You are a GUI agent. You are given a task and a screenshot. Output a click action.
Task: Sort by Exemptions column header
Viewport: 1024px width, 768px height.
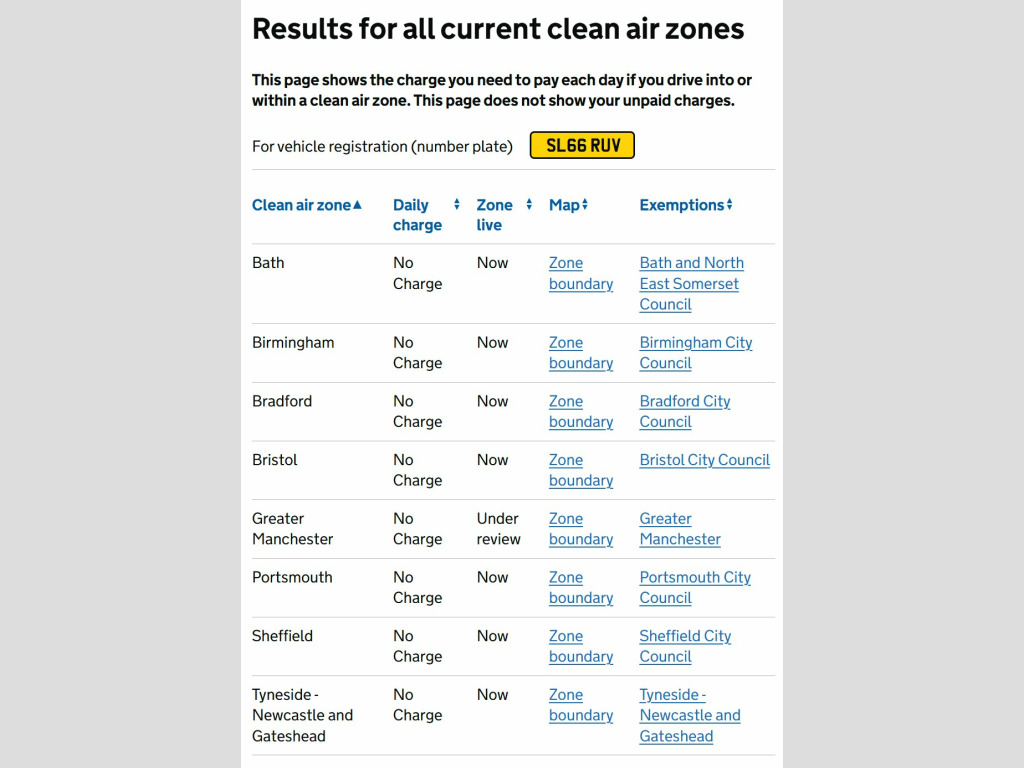click(x=682, y=205)
